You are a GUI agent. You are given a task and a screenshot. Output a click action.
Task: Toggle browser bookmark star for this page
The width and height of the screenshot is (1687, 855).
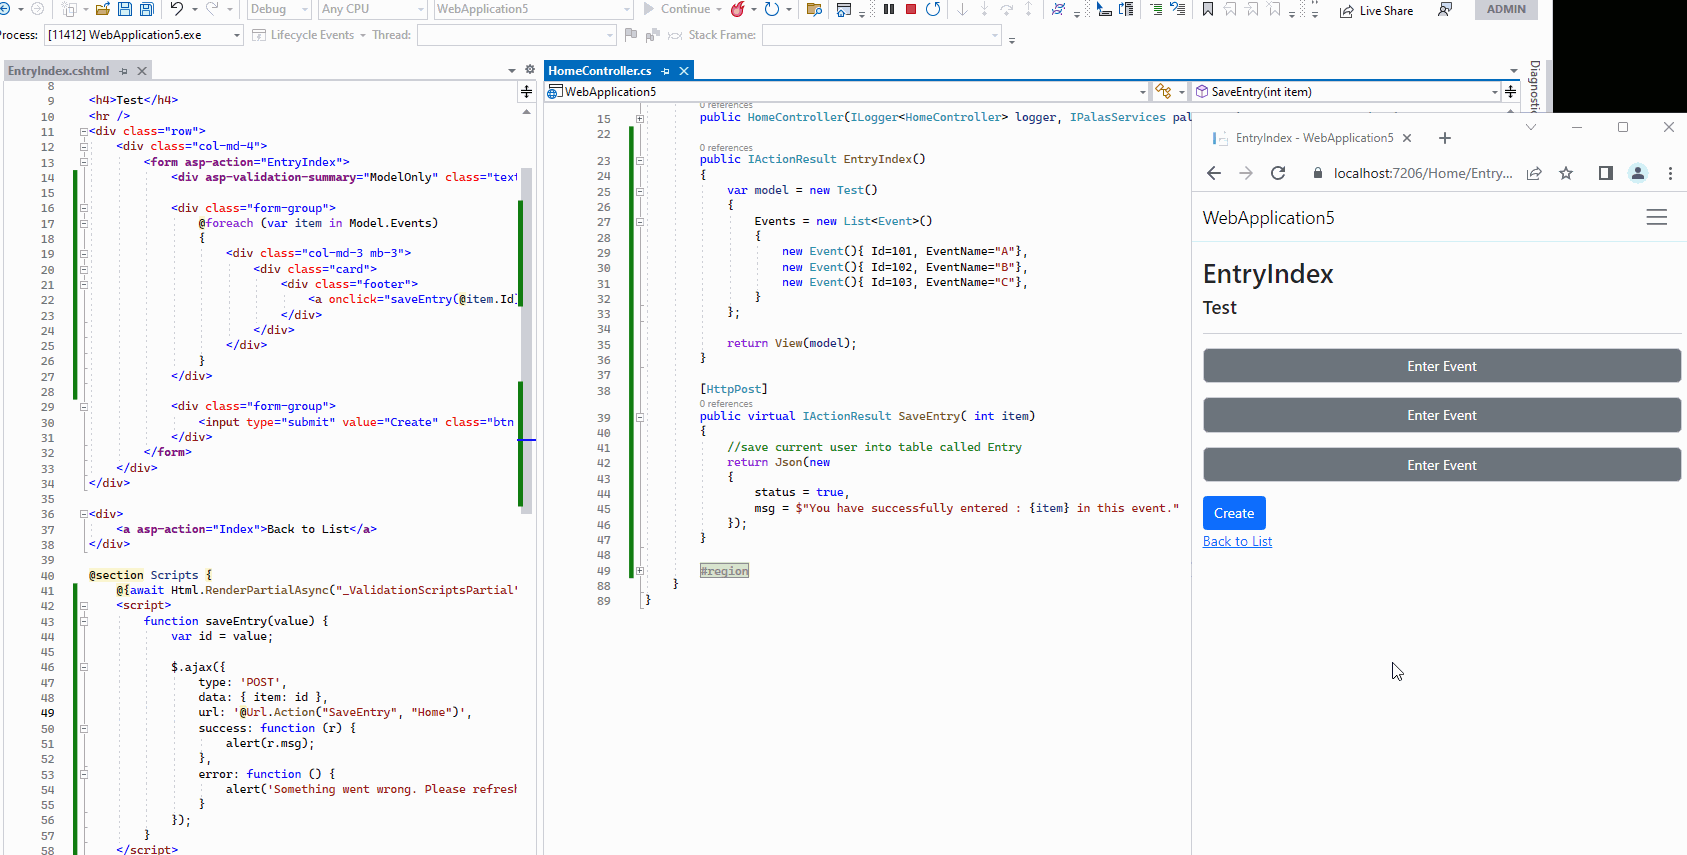click(x=1566, y=173)
